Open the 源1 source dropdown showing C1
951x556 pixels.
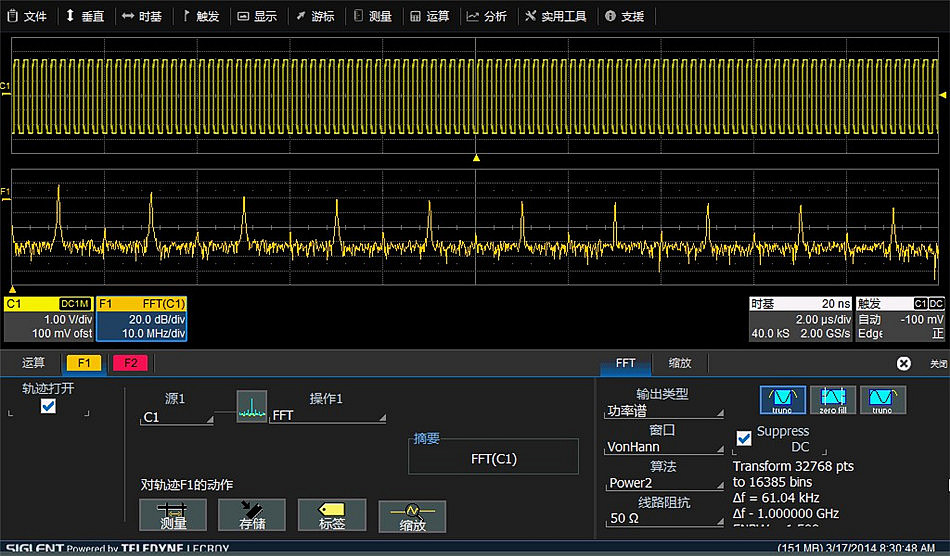[x=176, y=417]
